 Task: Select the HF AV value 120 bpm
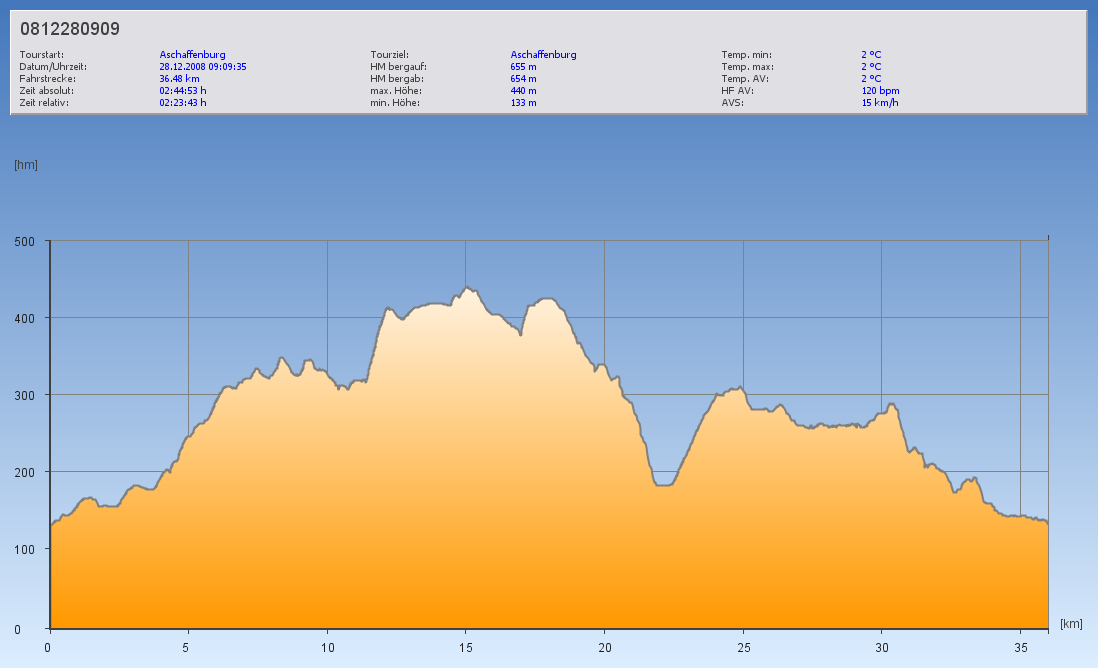pos(880,90)
